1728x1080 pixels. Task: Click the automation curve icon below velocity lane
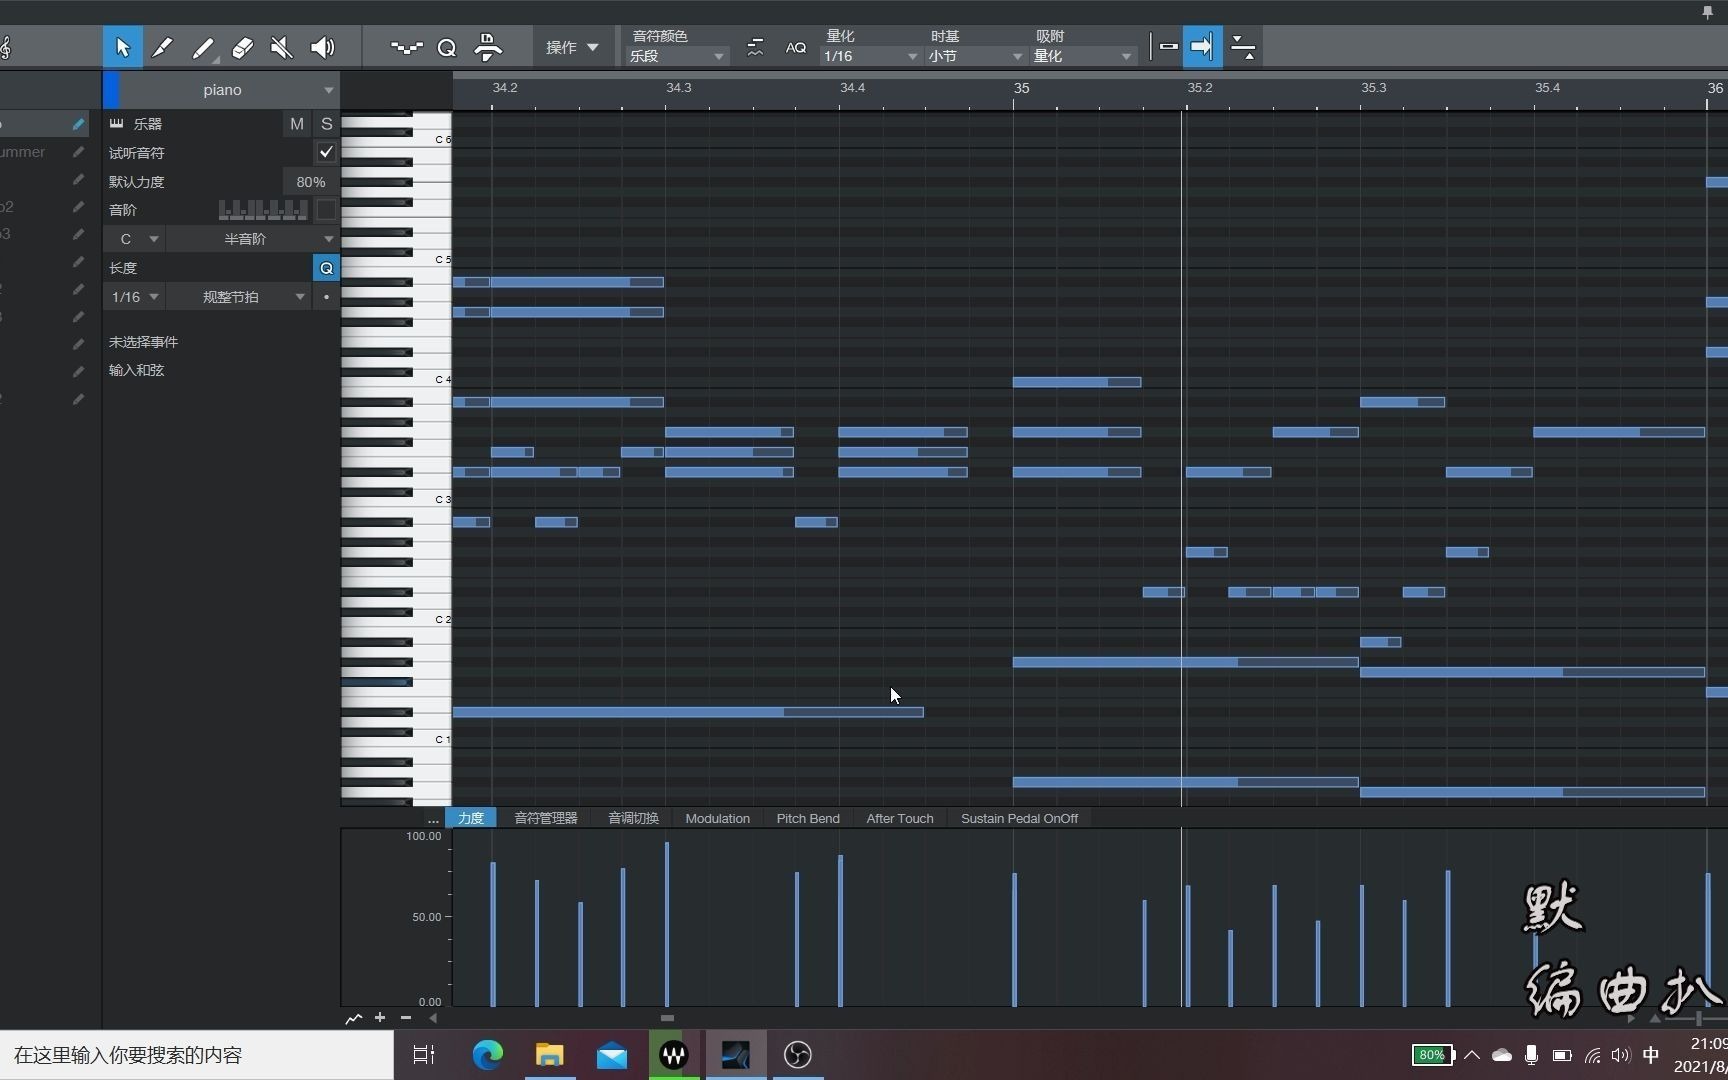pos(354,1018)
